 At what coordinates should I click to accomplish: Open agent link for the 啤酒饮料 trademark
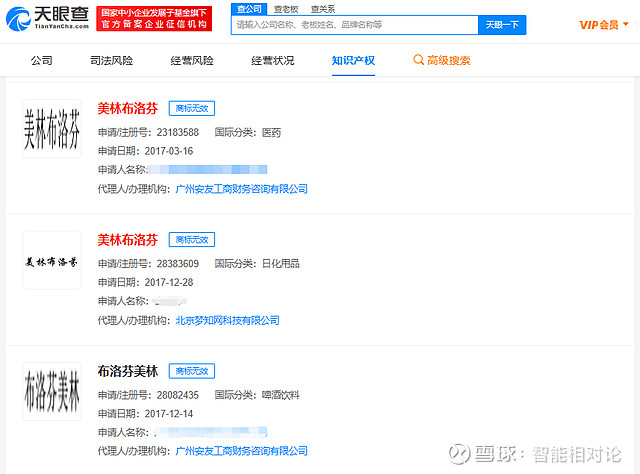pos(241,451)
